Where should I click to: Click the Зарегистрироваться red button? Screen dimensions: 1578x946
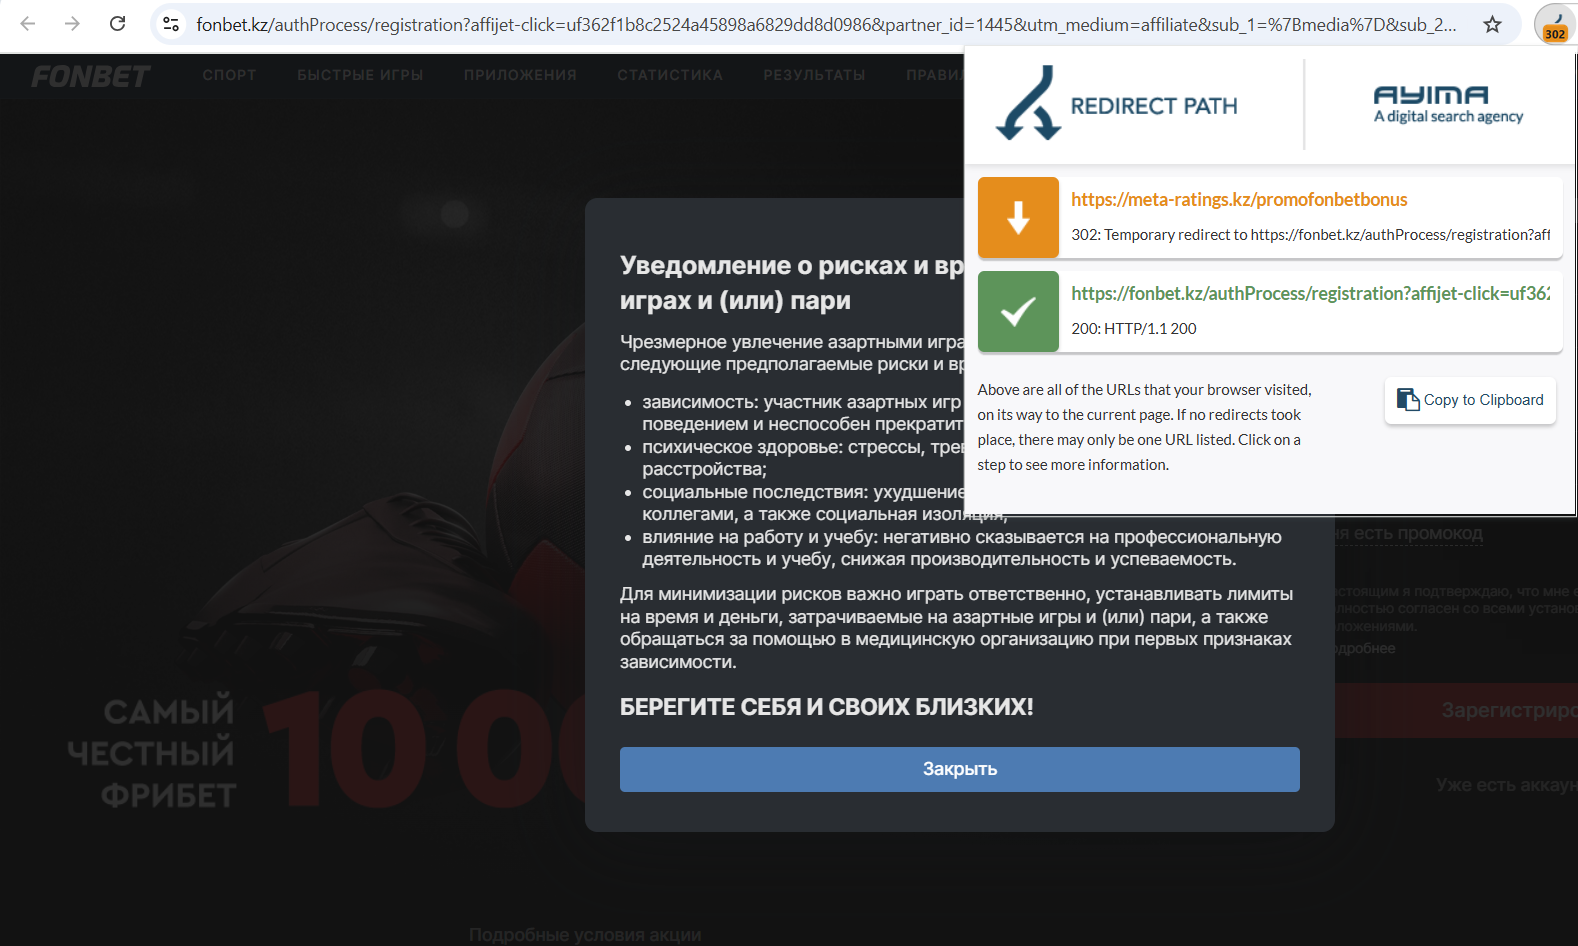pos(1456,710)
